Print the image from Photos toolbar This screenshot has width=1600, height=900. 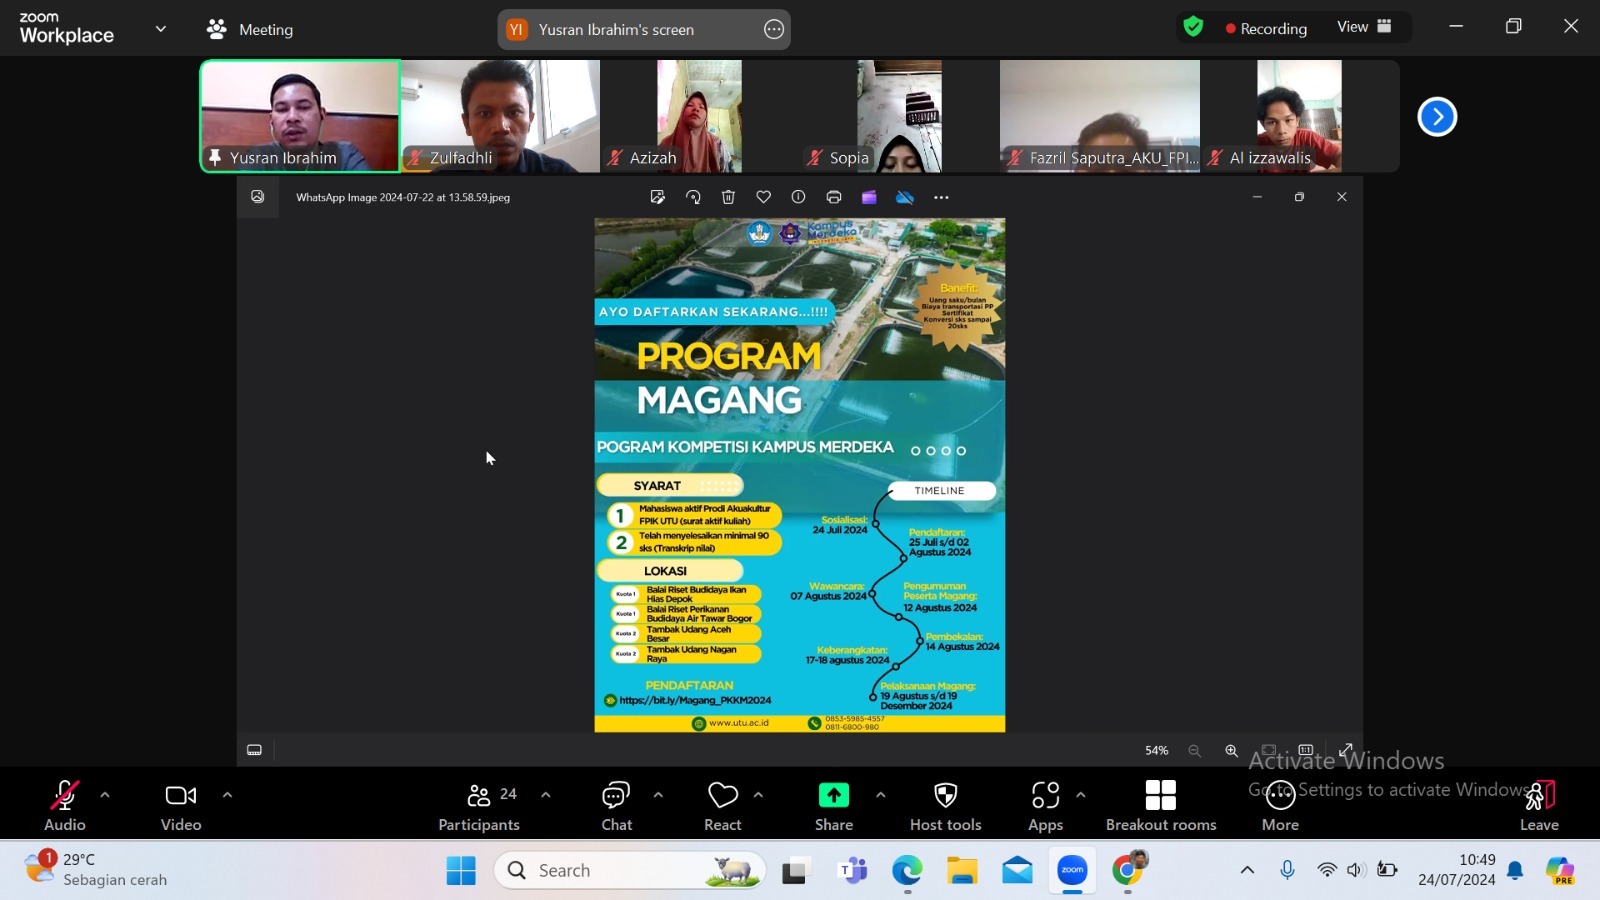point(834,197)
